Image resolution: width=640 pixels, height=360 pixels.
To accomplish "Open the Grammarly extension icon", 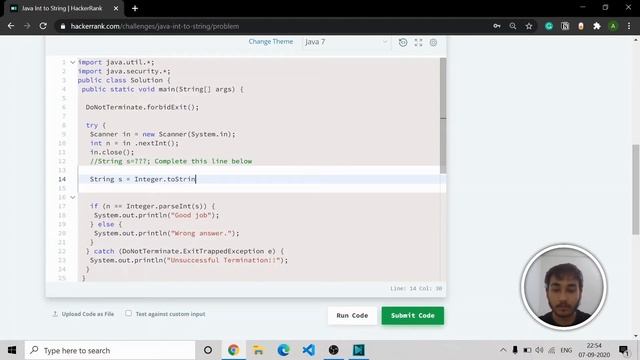I will (x=549, y=26).
